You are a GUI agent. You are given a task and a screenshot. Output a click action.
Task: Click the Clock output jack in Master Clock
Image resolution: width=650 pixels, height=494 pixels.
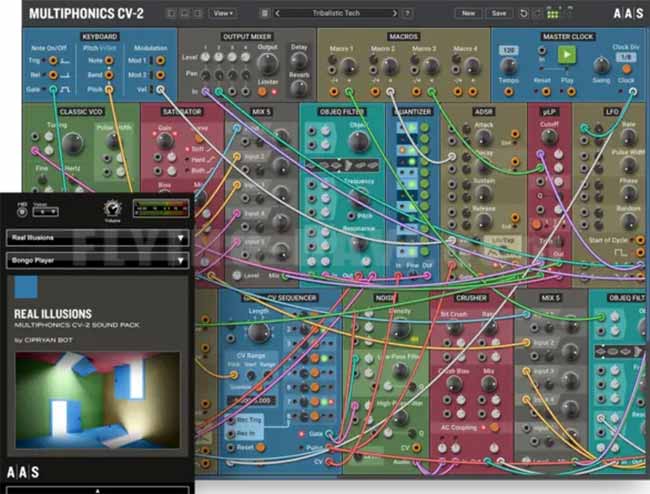click(633, 92)
